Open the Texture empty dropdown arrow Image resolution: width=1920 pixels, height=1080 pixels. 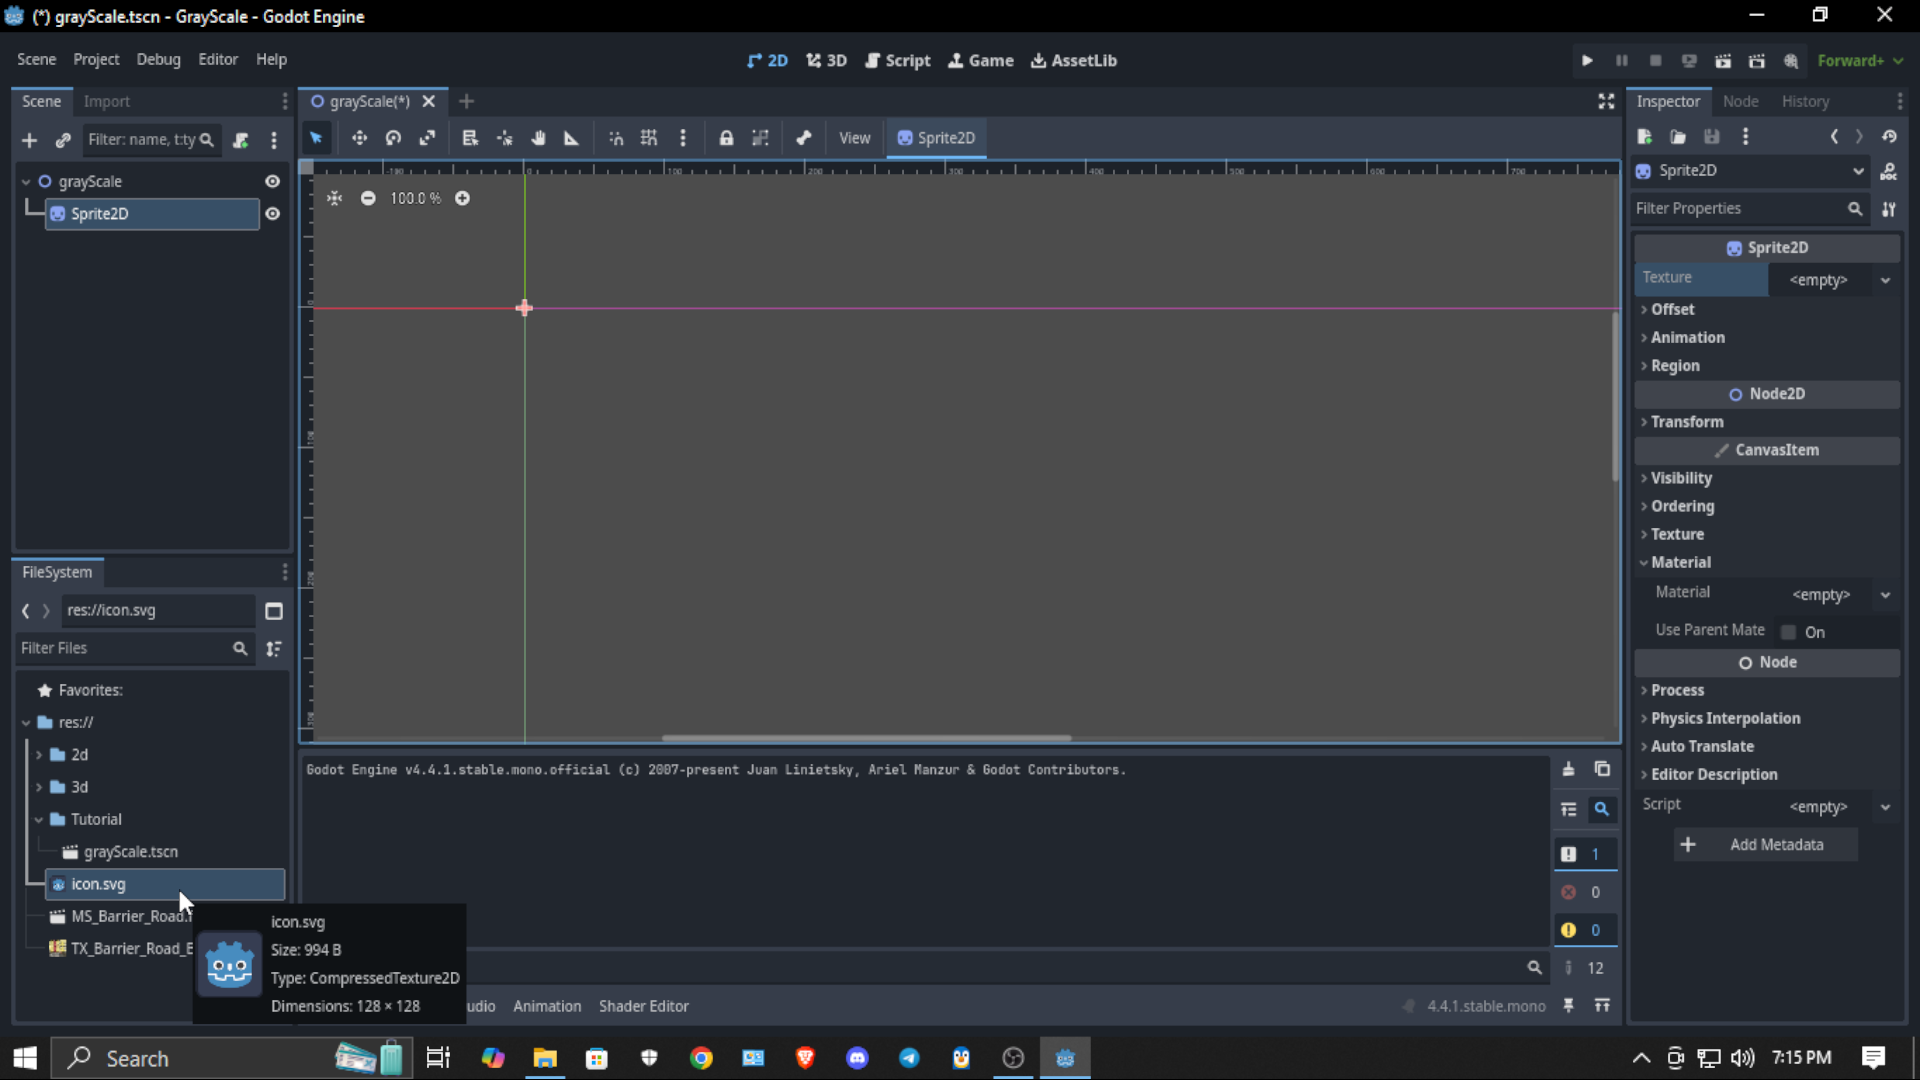[x=1885, y=280]
